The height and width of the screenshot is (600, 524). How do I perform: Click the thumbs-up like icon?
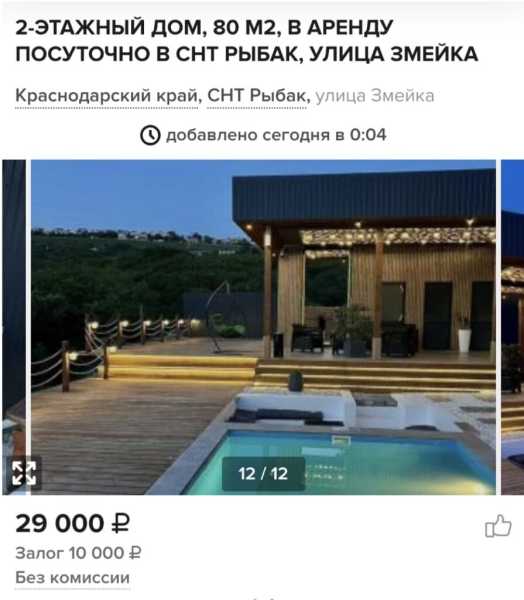(498, 526)
